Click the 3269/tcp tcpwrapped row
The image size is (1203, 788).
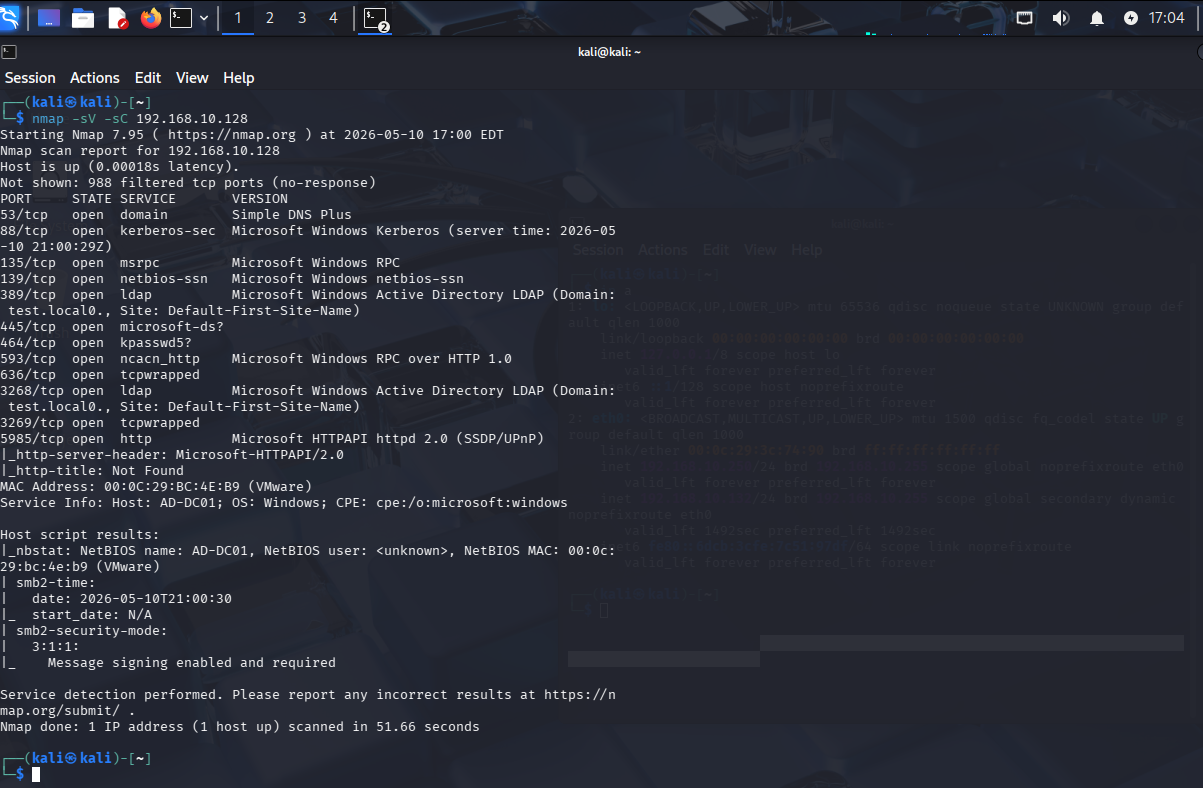pyautogui.click(x=100, y=423)
